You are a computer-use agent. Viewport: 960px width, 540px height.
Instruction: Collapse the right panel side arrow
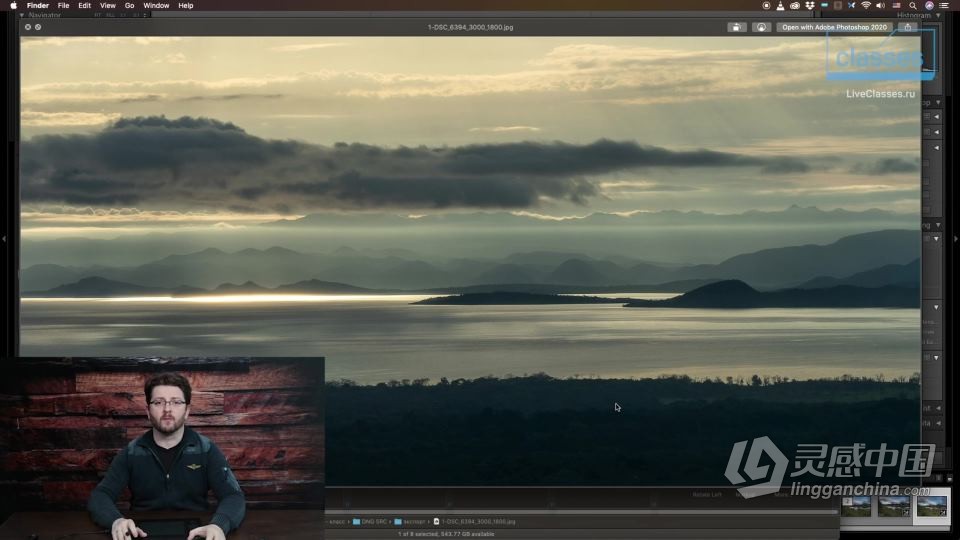pos(956,239)
